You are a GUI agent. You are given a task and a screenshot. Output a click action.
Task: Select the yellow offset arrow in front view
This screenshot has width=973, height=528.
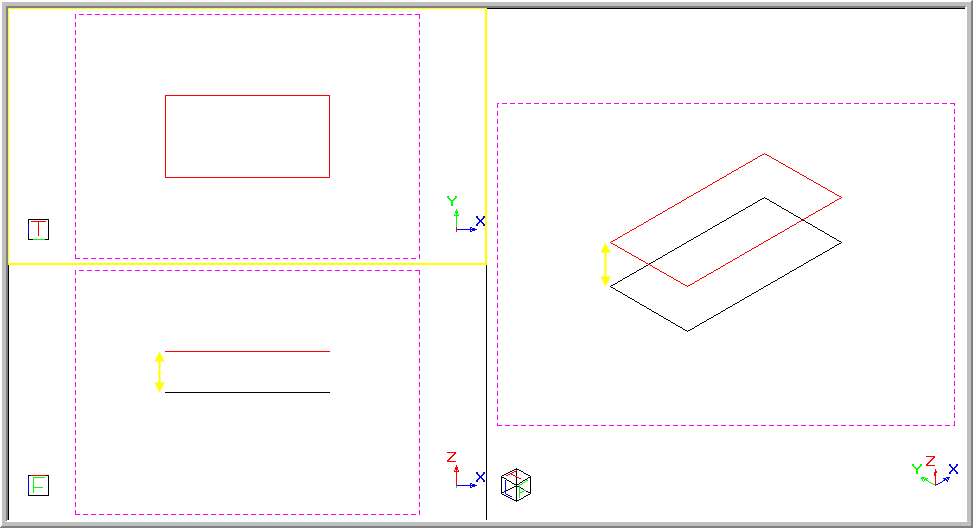pos(159,372)
